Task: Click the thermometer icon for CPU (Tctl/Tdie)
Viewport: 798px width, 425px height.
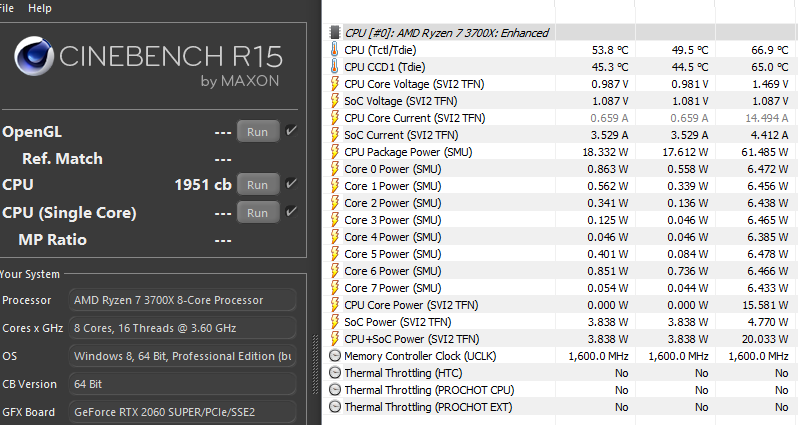Action: pyautogui.click(x=334, y=50)
